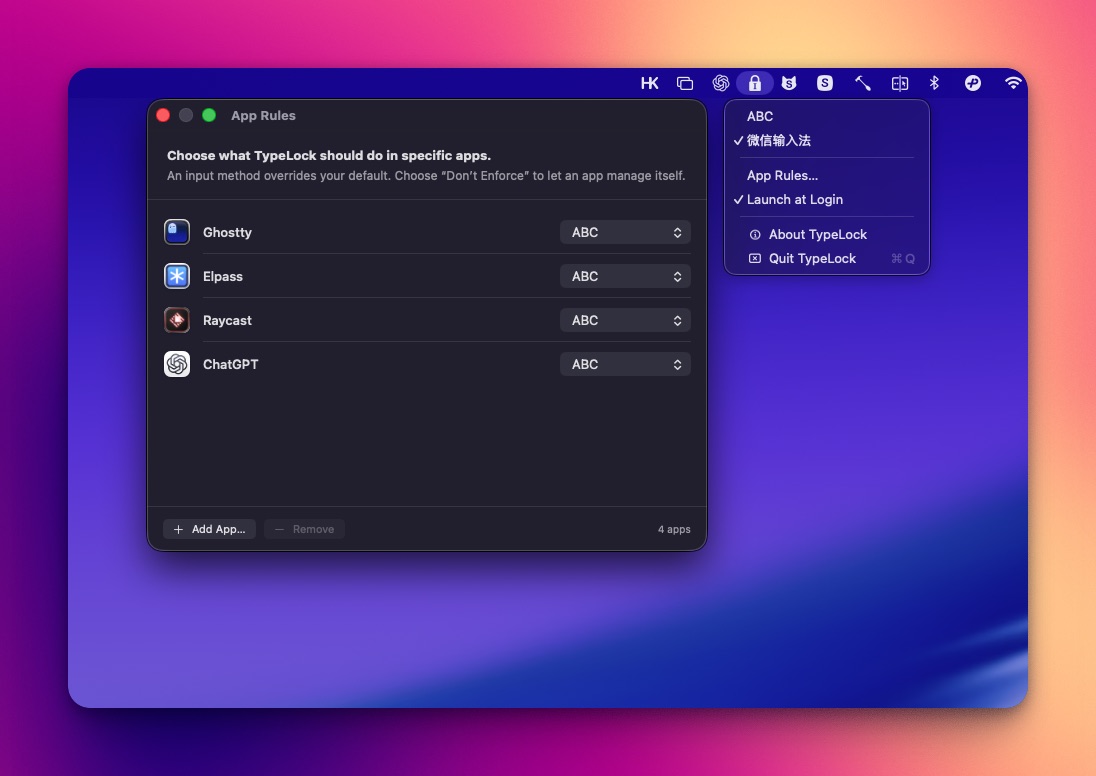Screen dimensions: 1096x776
Task: Select the Ghostty row name
Action: [227, 232]
